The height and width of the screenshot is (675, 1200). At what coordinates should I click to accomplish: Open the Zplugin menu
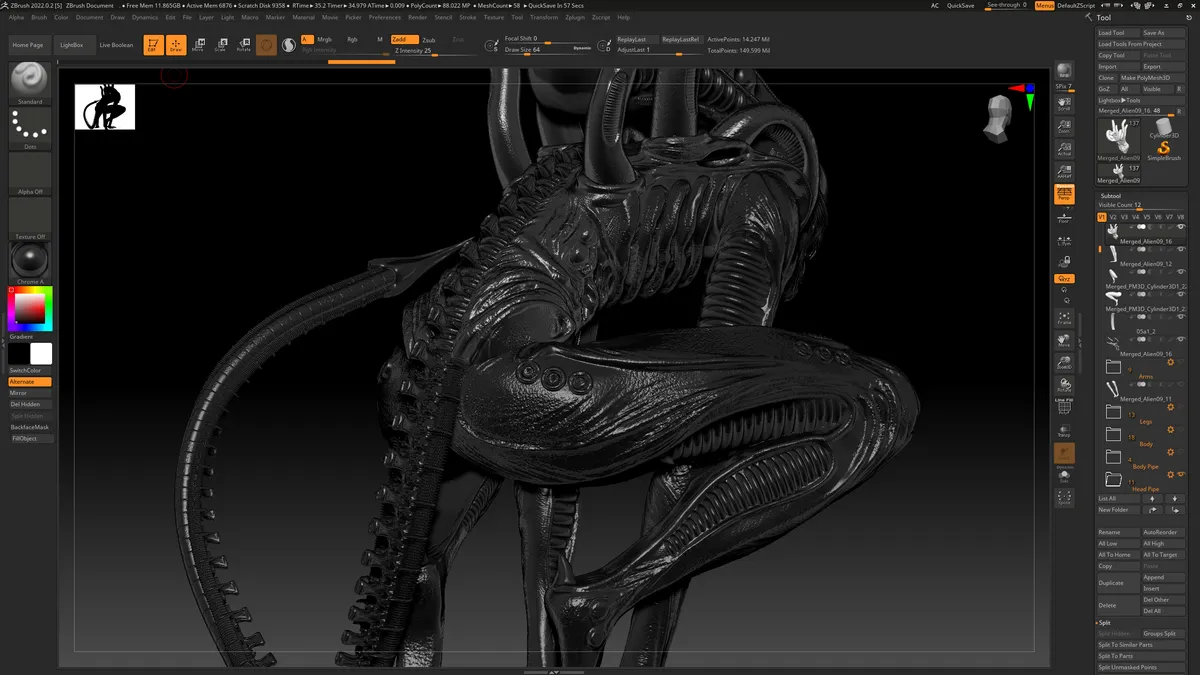(x=575, y=17)
